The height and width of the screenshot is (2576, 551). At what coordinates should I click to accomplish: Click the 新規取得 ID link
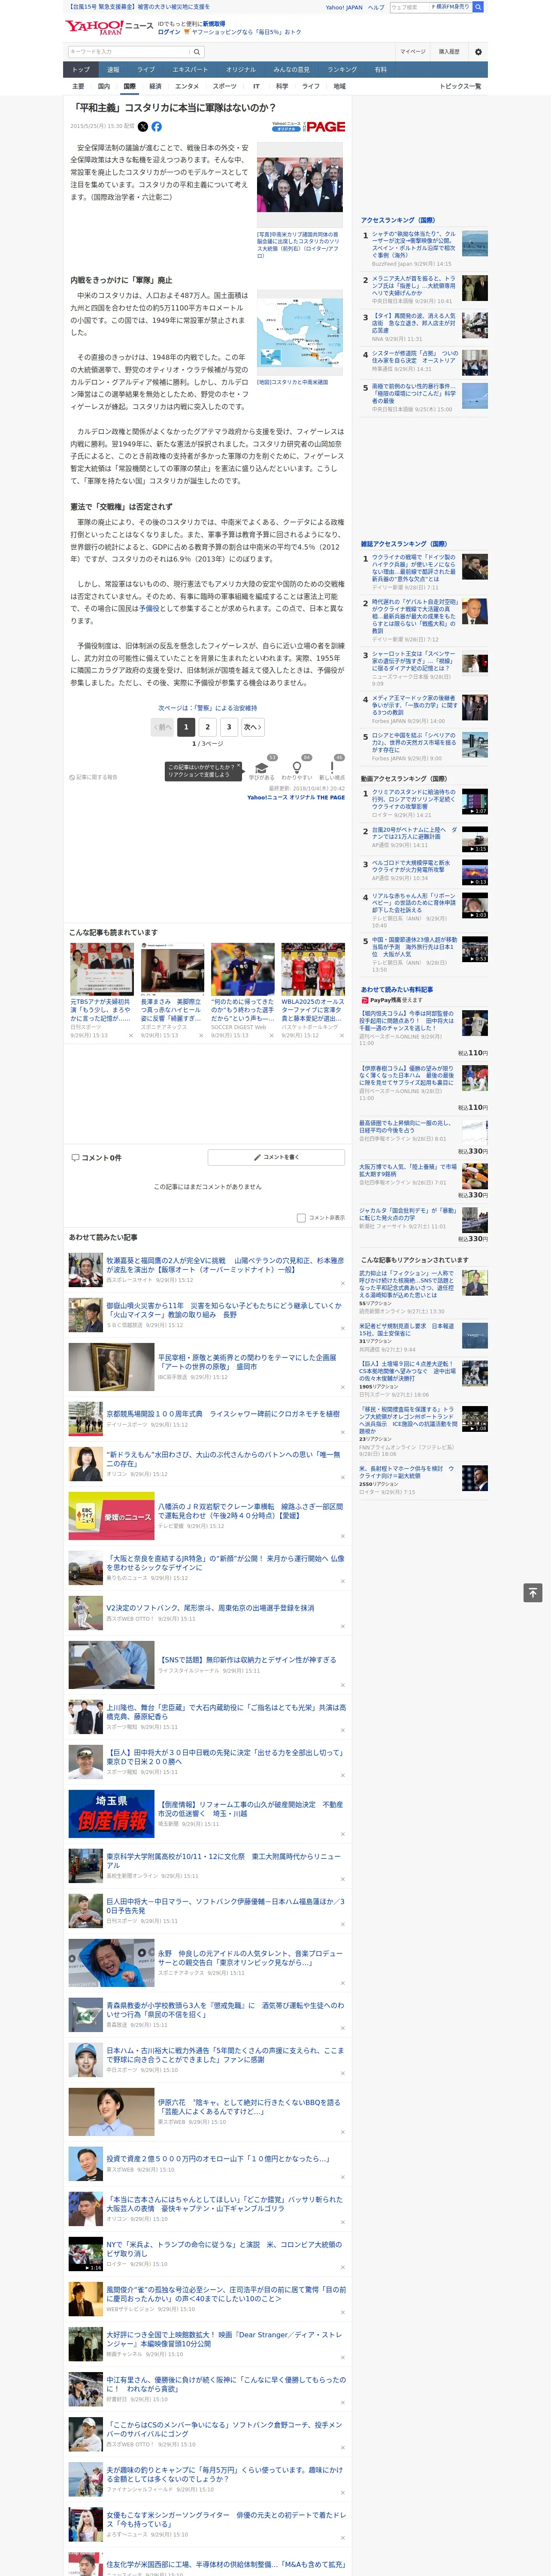[x=214, y=23]
